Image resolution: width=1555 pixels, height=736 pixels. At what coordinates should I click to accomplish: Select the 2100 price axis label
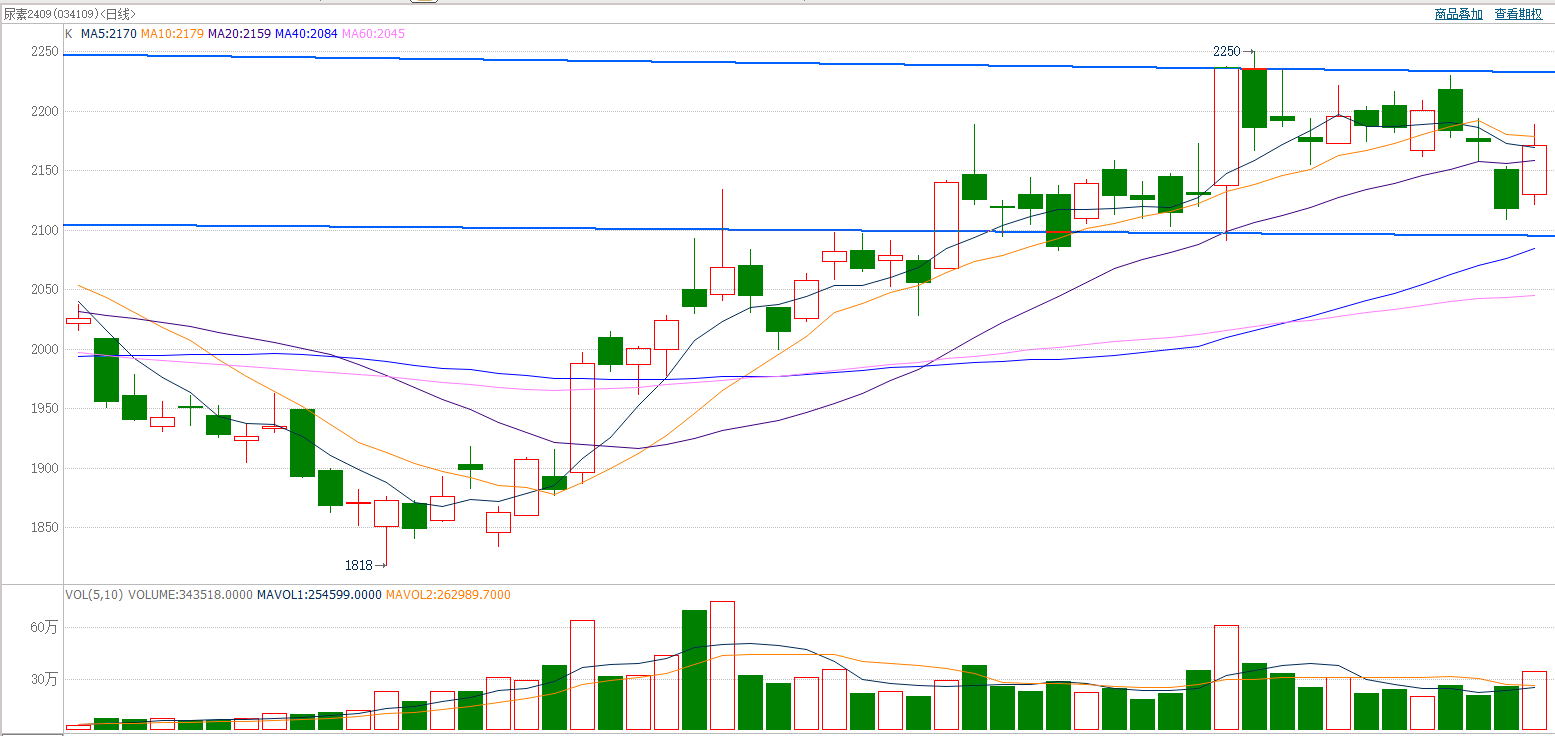tap(45, 231)
